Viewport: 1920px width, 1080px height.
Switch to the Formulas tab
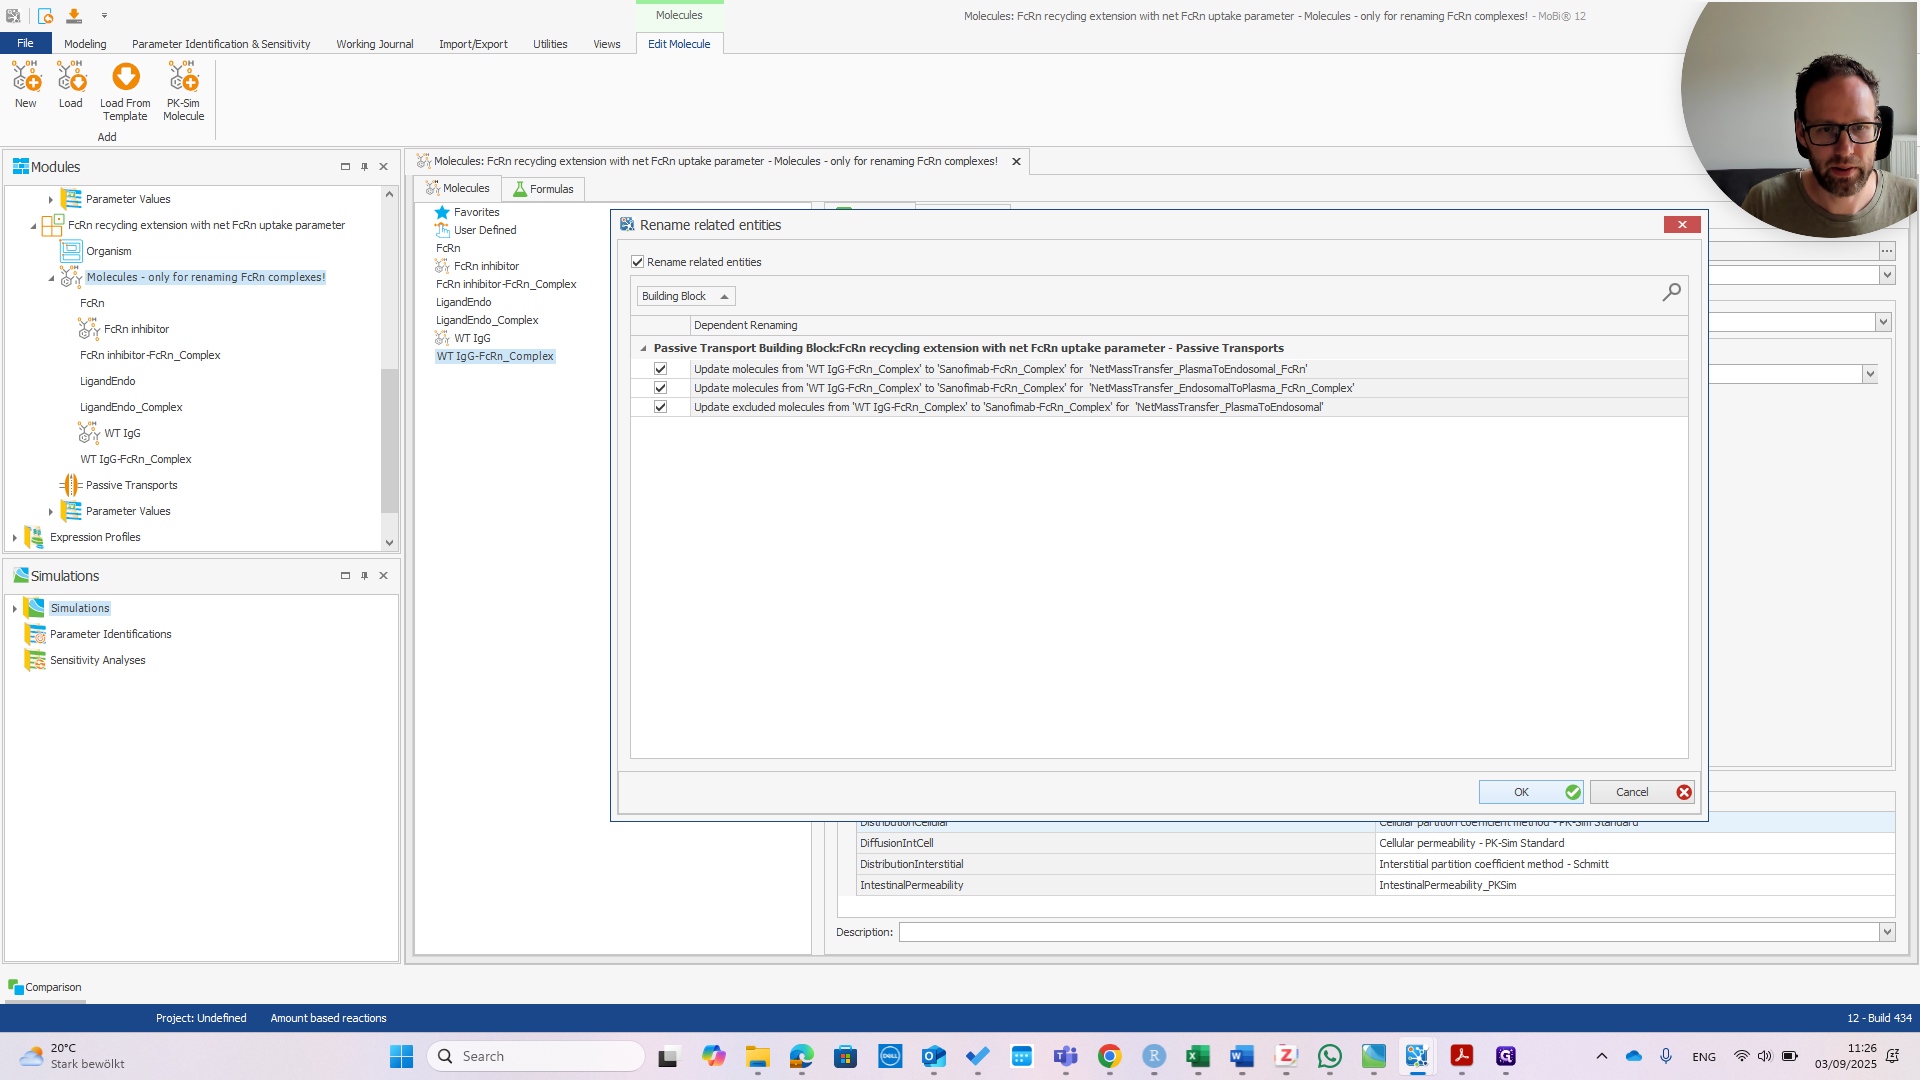coord(543,189)
